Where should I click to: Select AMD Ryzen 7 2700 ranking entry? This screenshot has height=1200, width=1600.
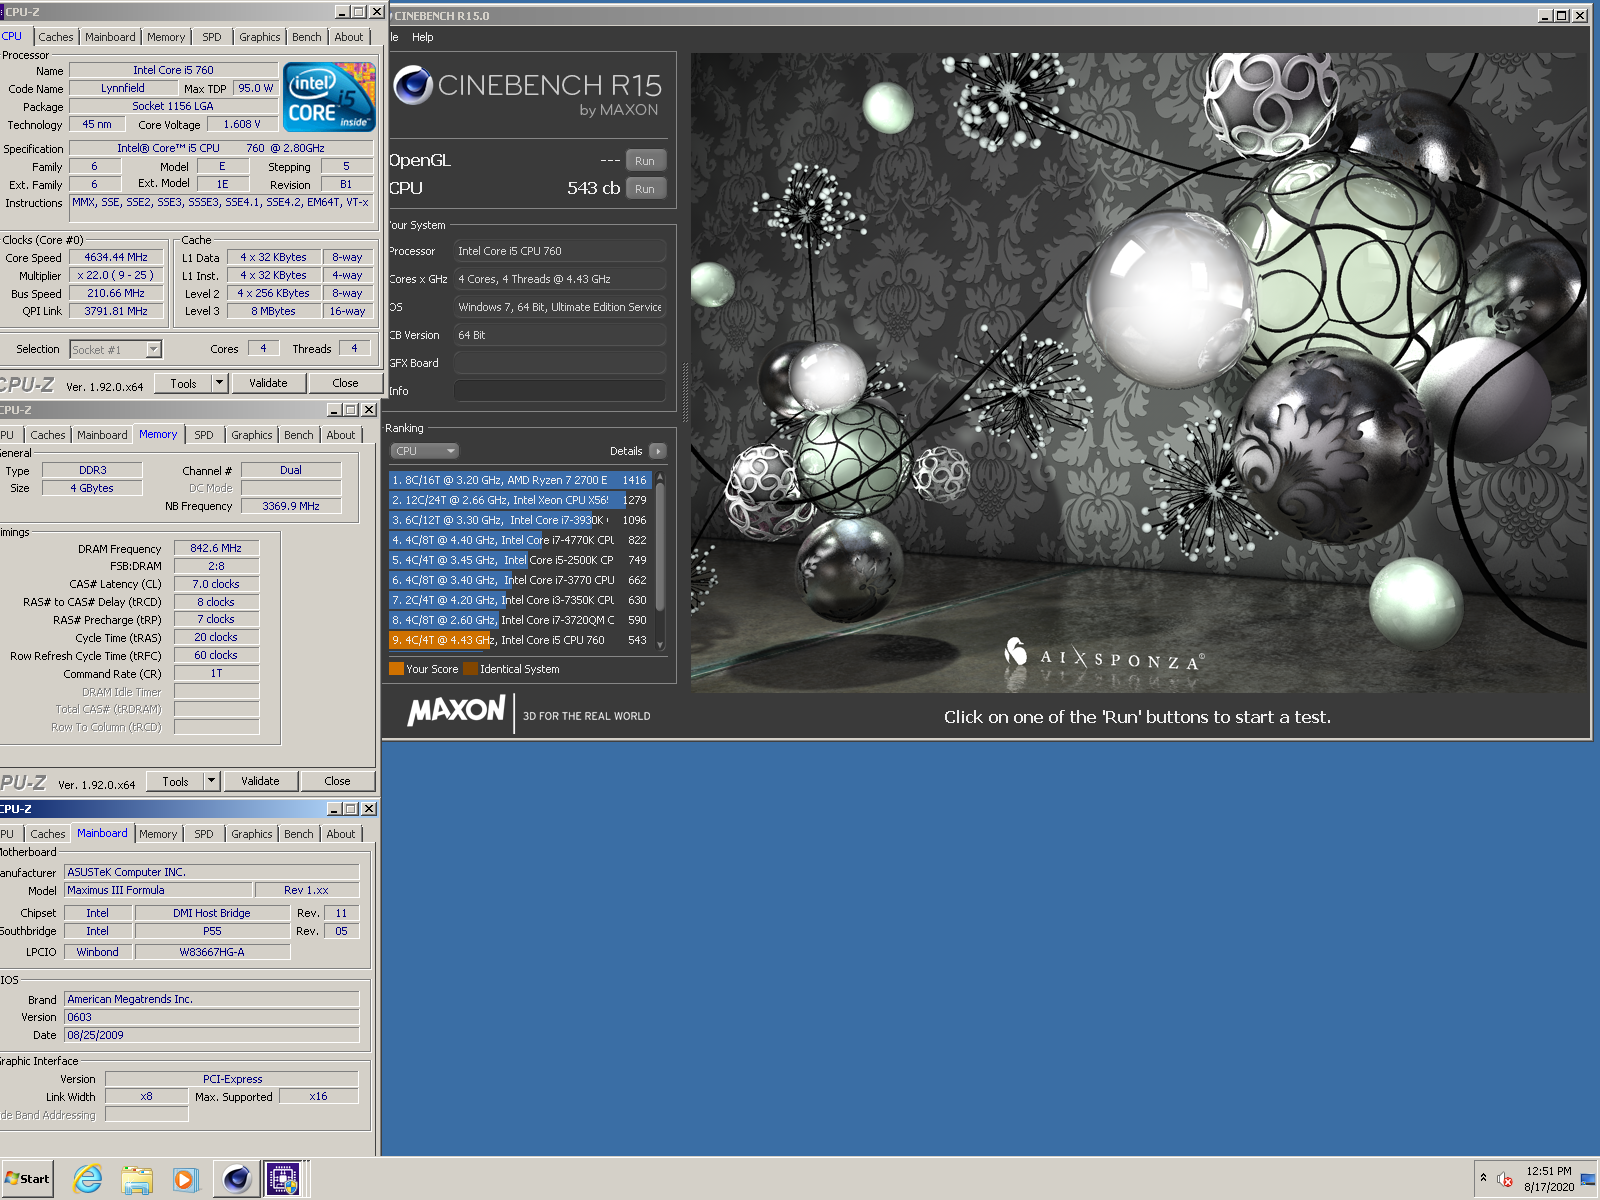(520, 480)
